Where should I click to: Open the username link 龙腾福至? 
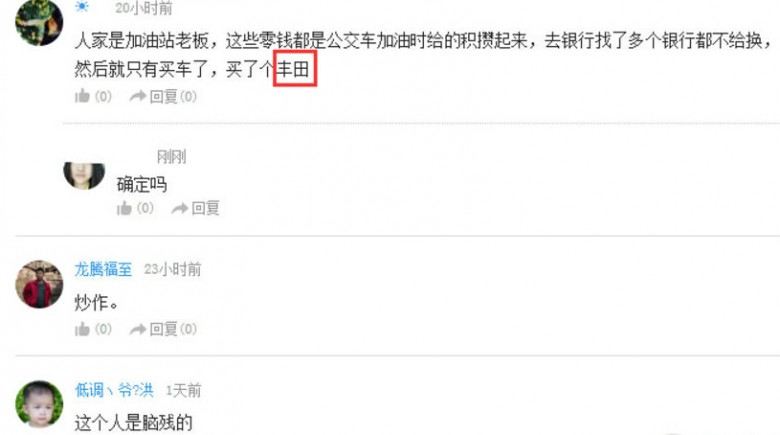pyautogui.click(x=103, y=269)
